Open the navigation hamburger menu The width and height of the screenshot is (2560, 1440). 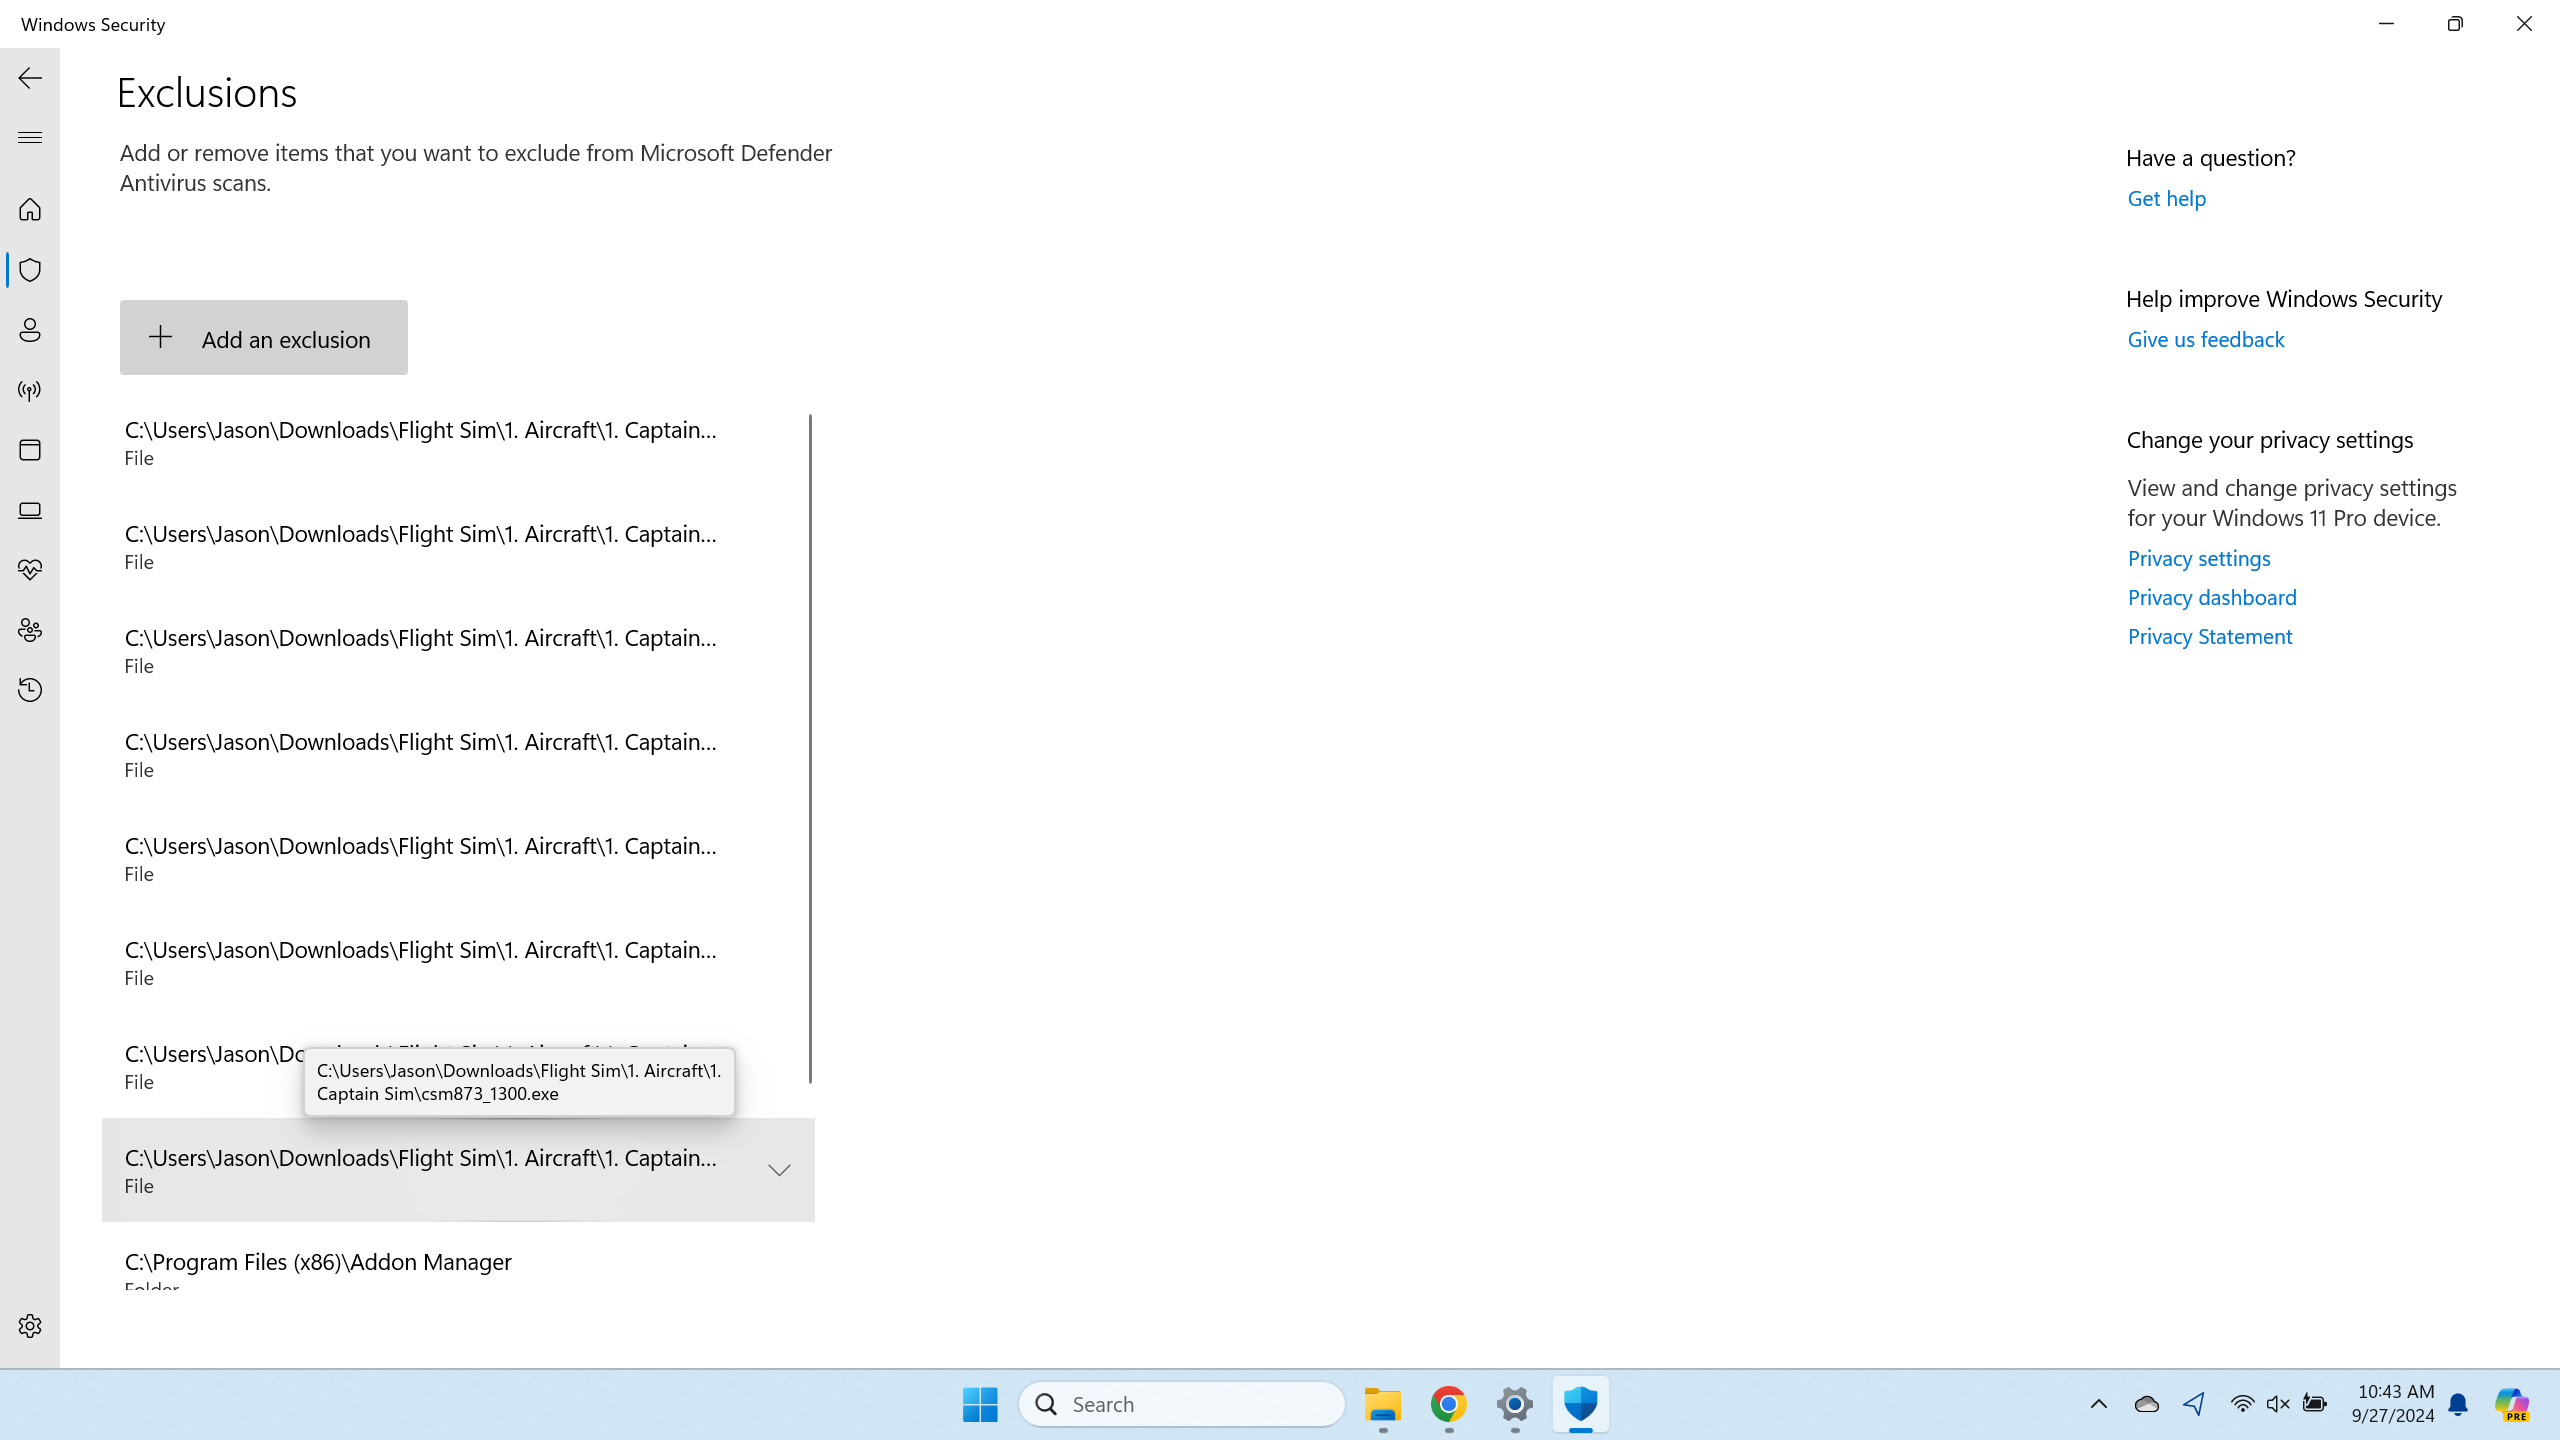click(30, 137)
